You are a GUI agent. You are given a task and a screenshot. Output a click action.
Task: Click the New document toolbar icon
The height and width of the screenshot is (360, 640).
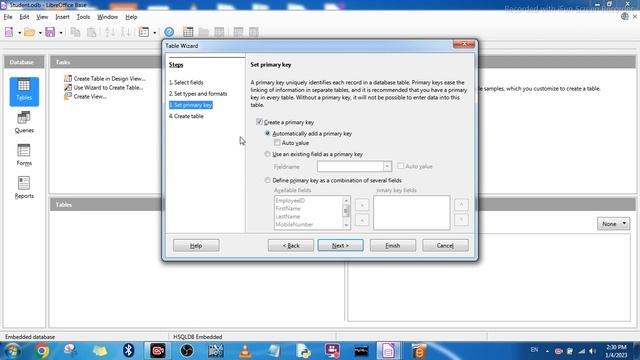(9, 32)
